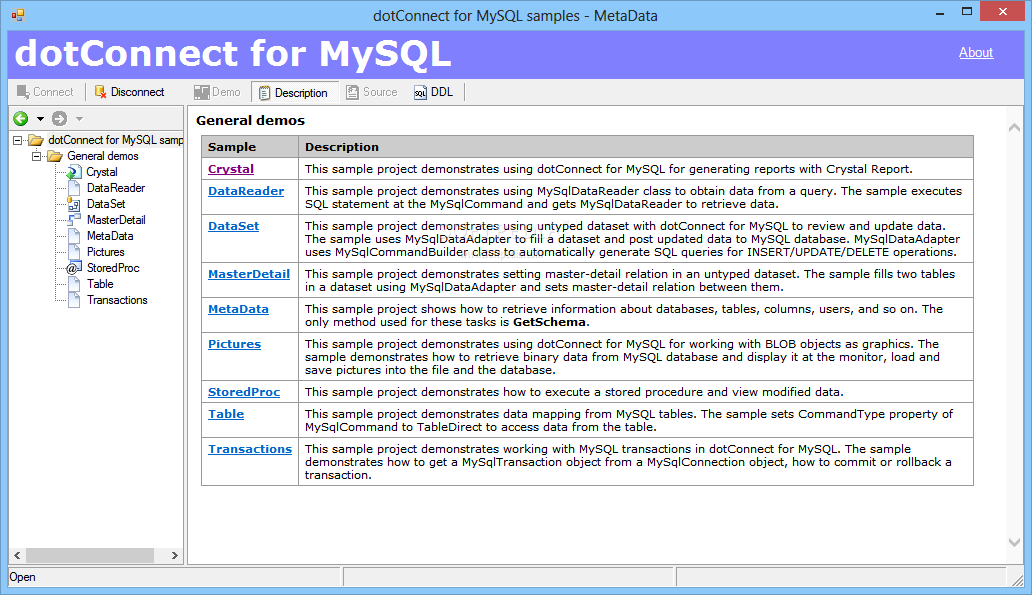Click the General demos folder icon
This screenshot has height=595, width=1032.
pos(55,156)
